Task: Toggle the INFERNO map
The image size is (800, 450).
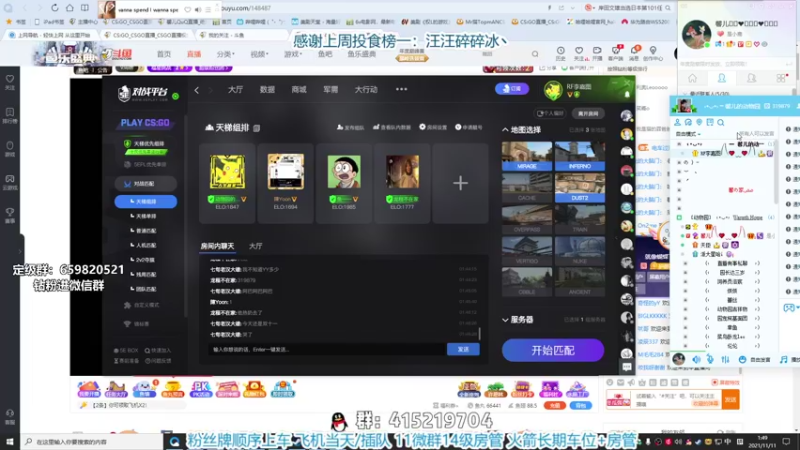Action: 580,156
